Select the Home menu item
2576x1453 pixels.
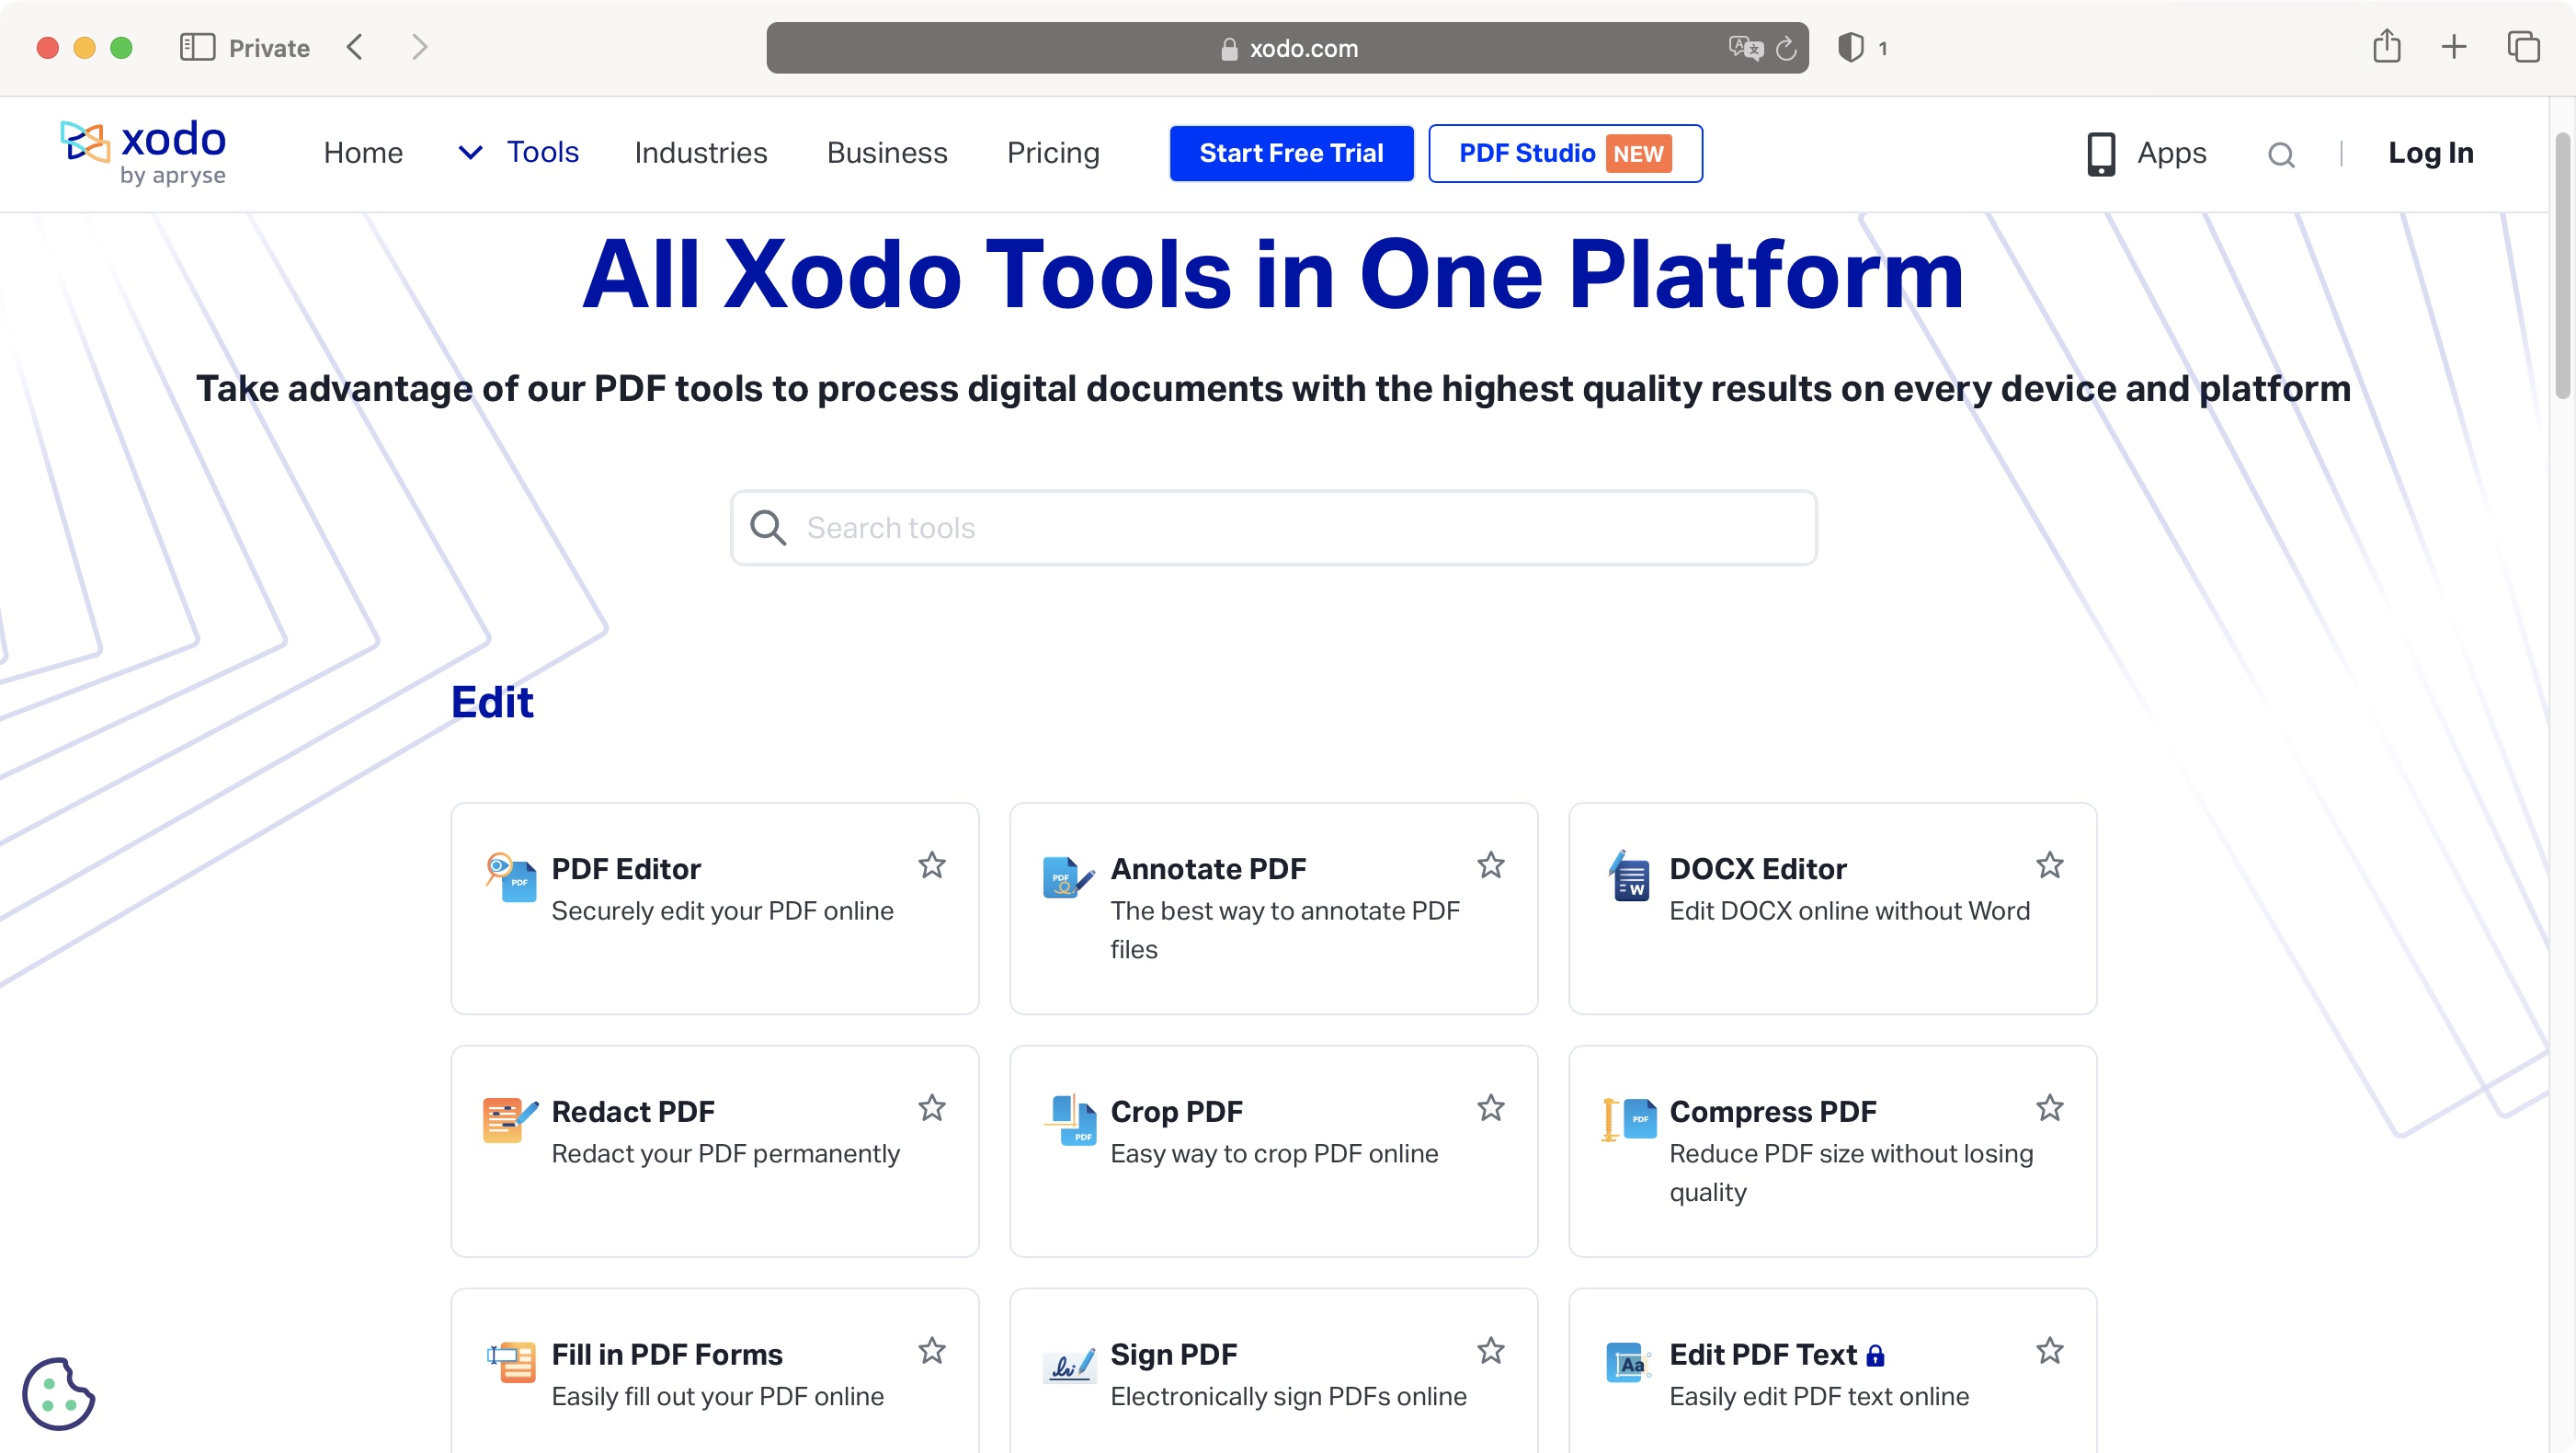pyautogui.click(x=363, y=153)
